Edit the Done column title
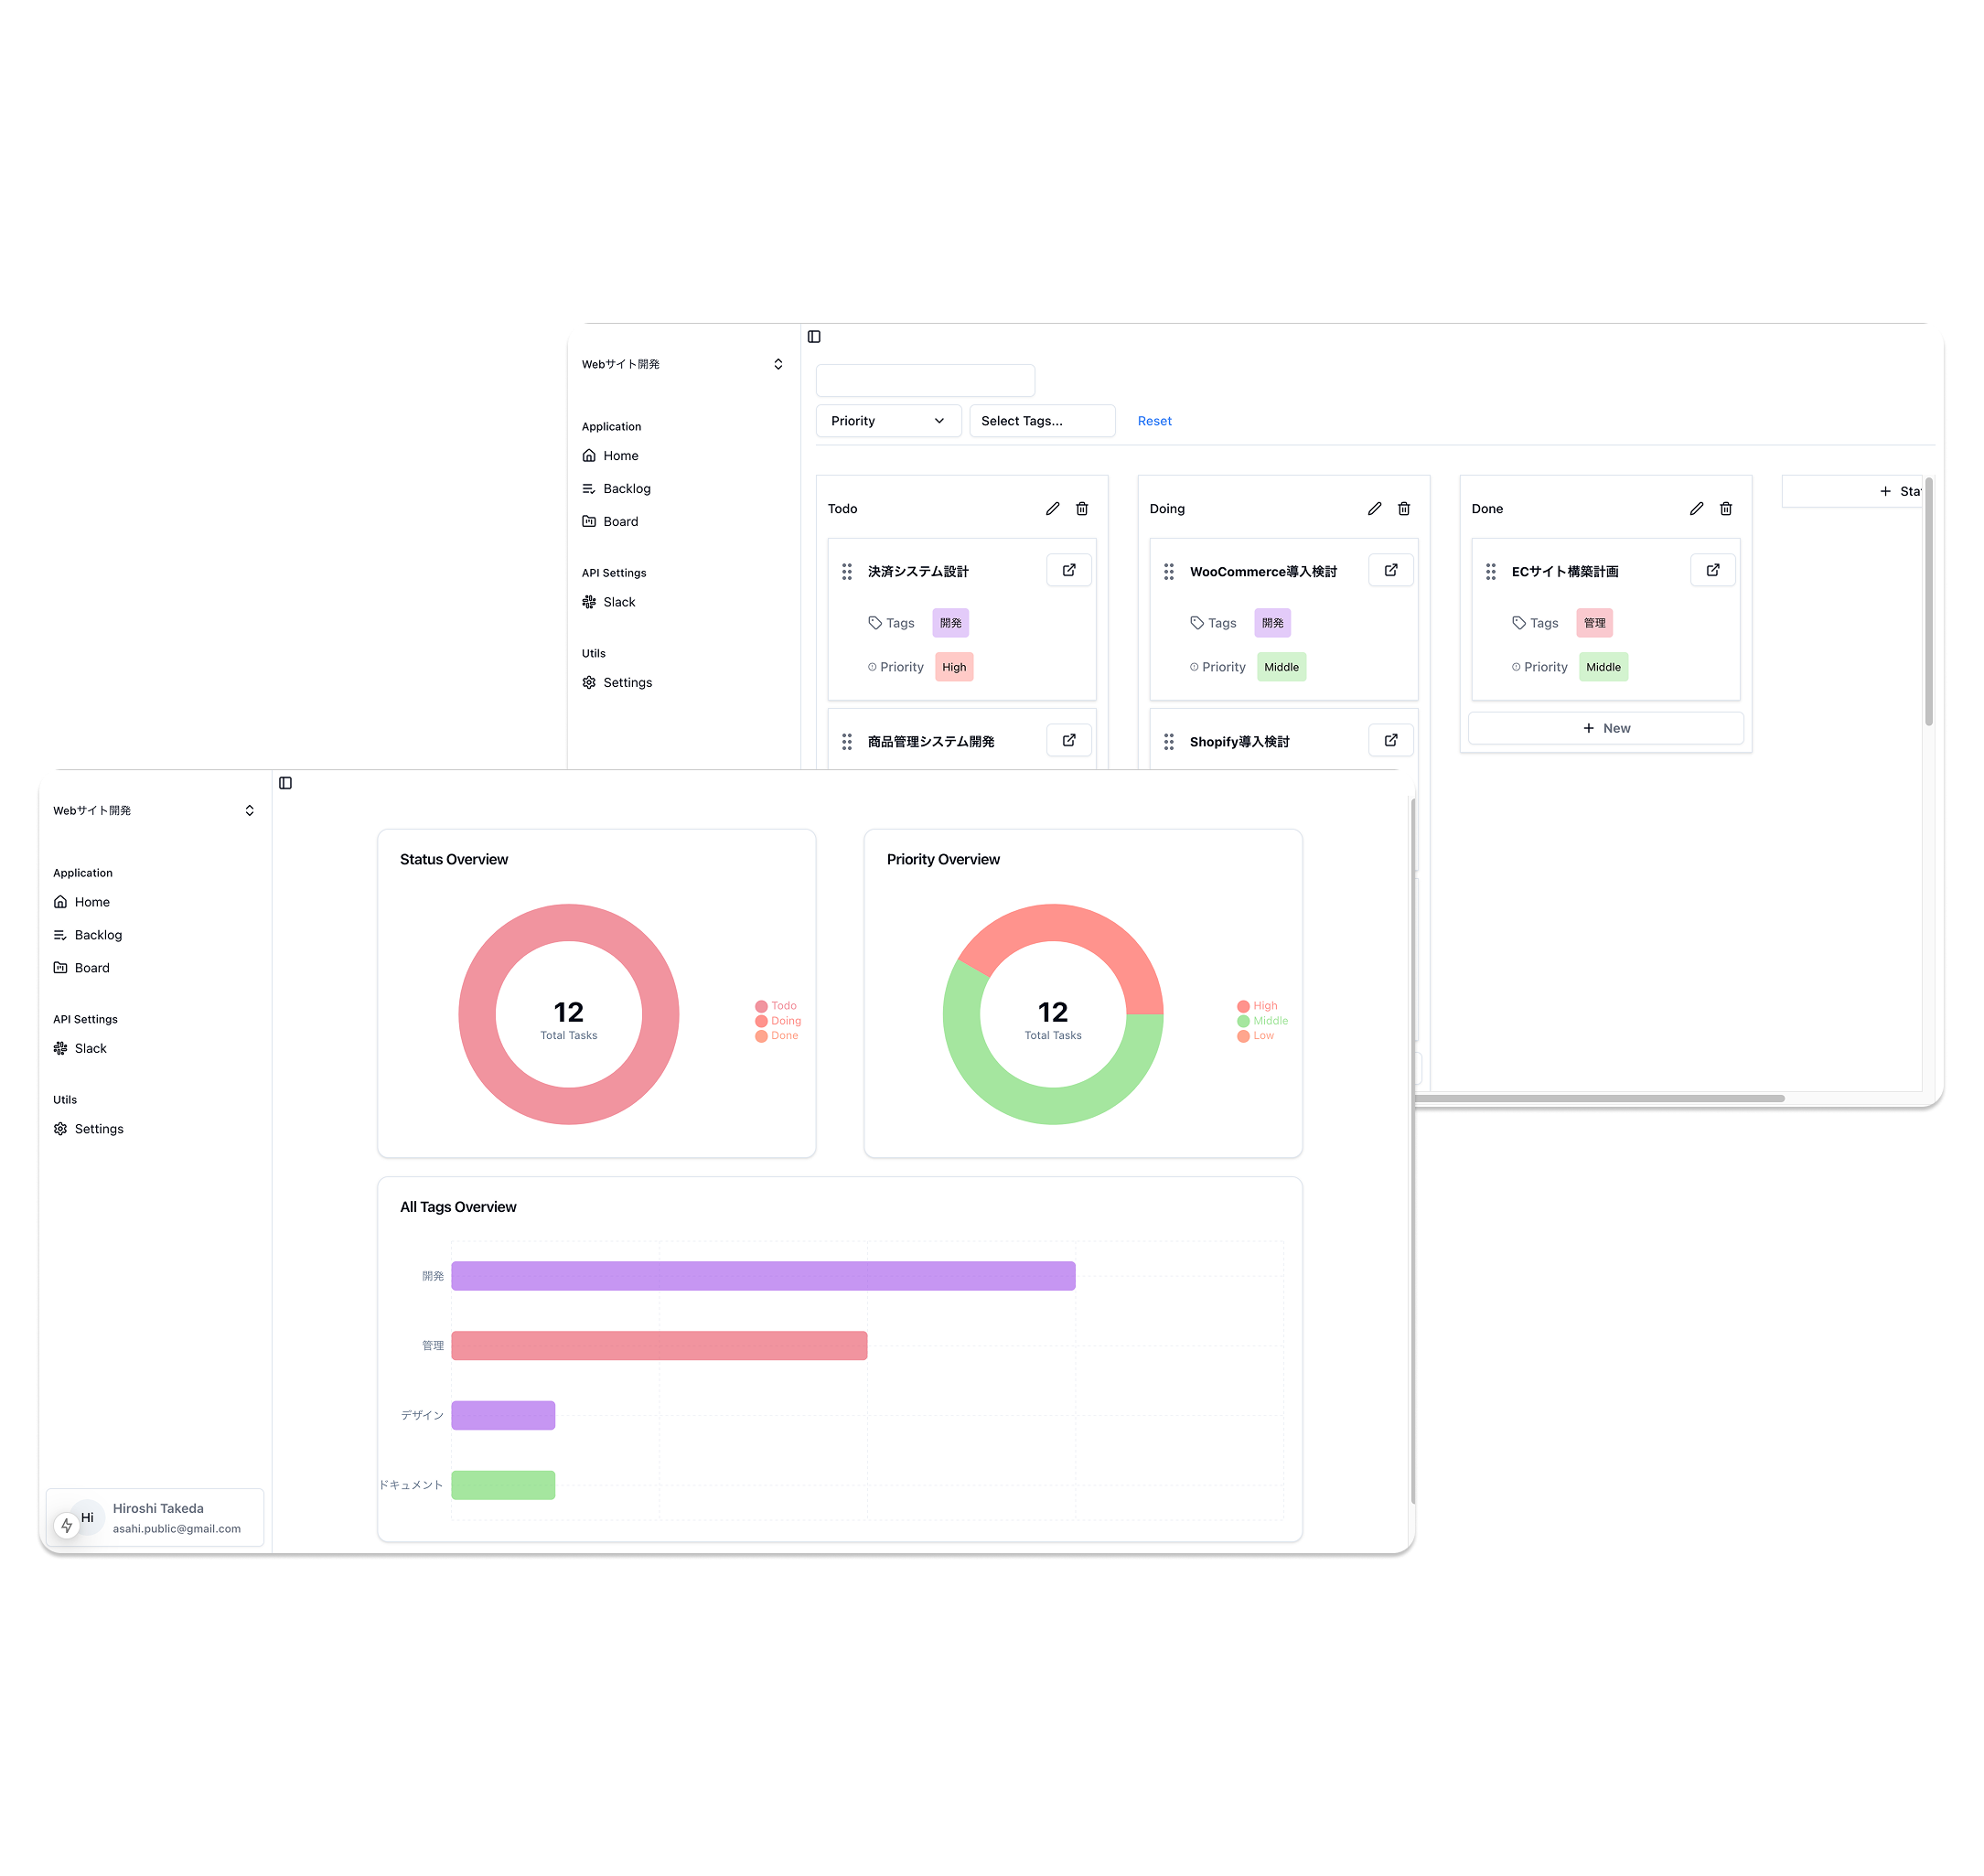The width and height of the screenshot is (1984, 1876). pyautogui.click(x=1696, y=509)
